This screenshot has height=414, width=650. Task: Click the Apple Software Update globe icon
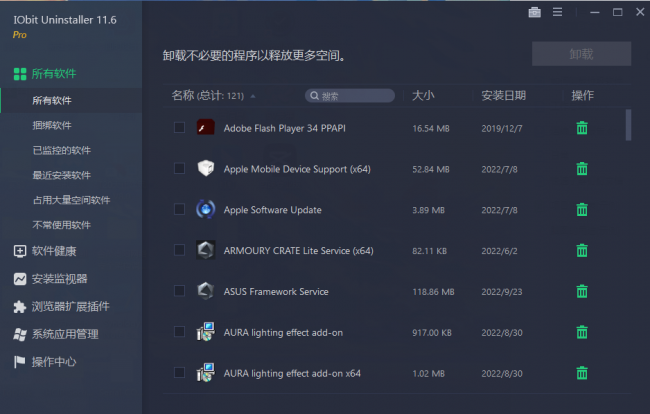(206, 209)
